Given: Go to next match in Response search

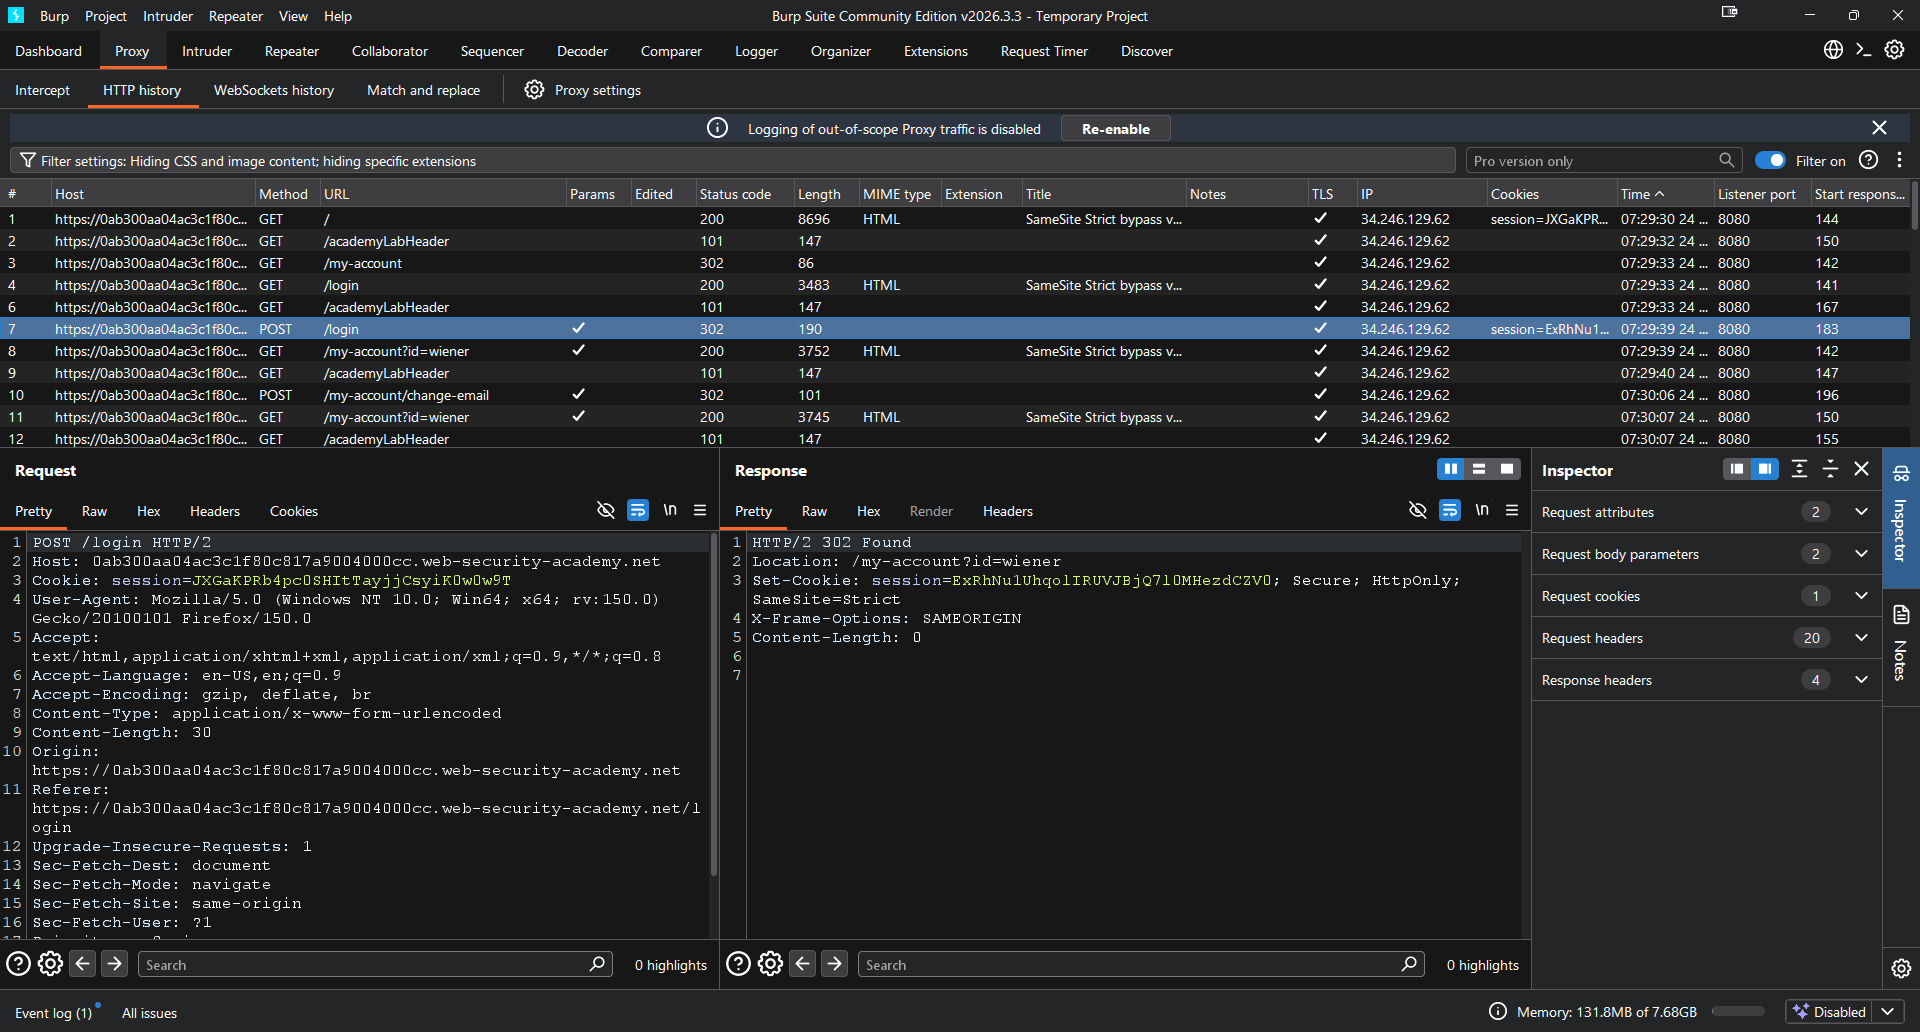Looking at the screenshot, I should click(x=835, y=964).
